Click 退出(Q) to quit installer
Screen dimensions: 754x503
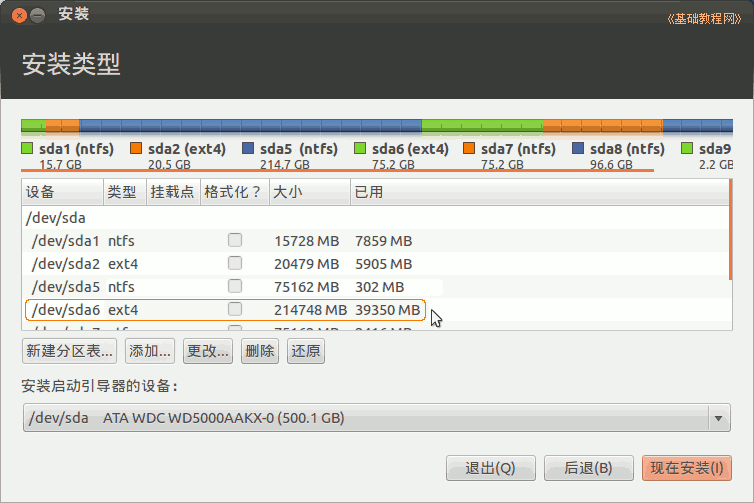[490, 468]
